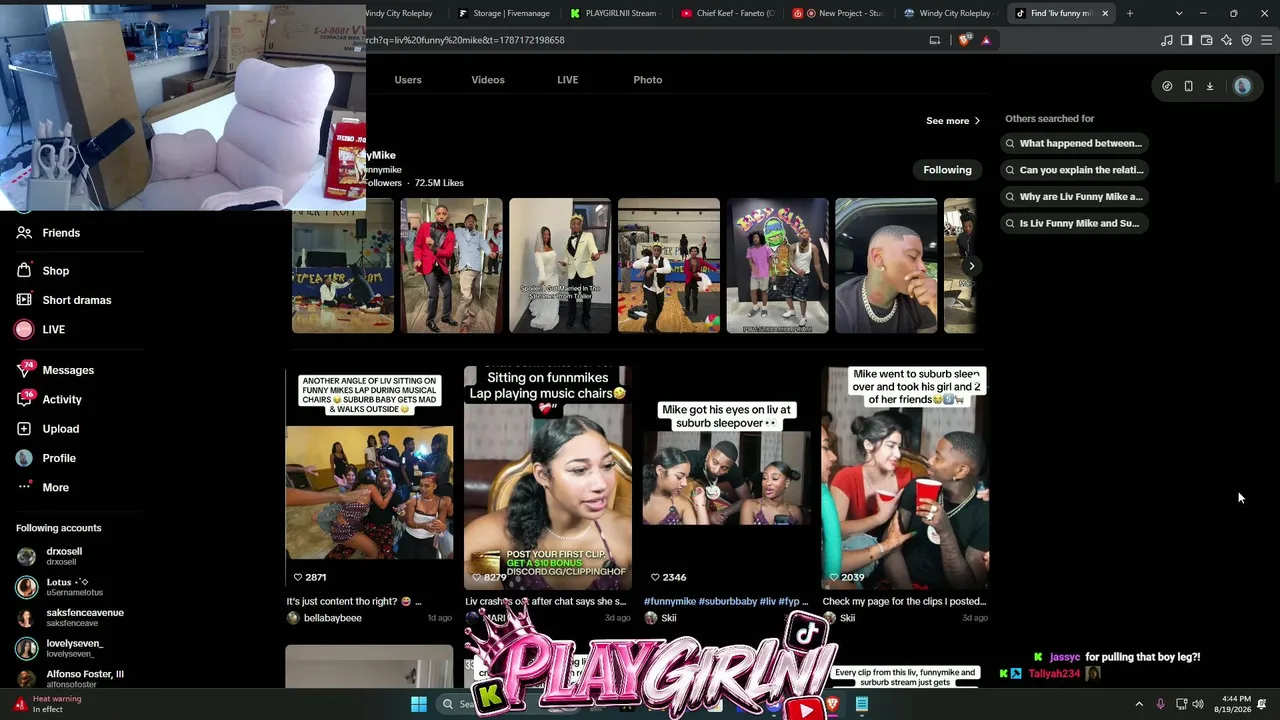1280x720 pixels.
Task: Open the Brave music playlist icon
Action: (x=1166, y=40)
